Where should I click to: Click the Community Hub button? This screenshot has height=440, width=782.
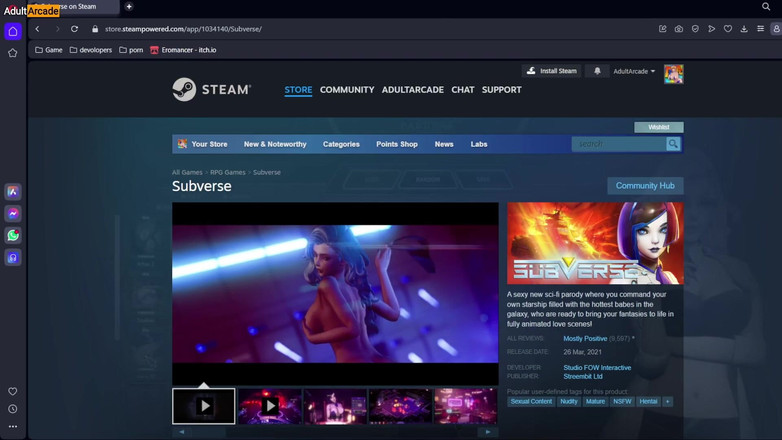click(645, 186)
